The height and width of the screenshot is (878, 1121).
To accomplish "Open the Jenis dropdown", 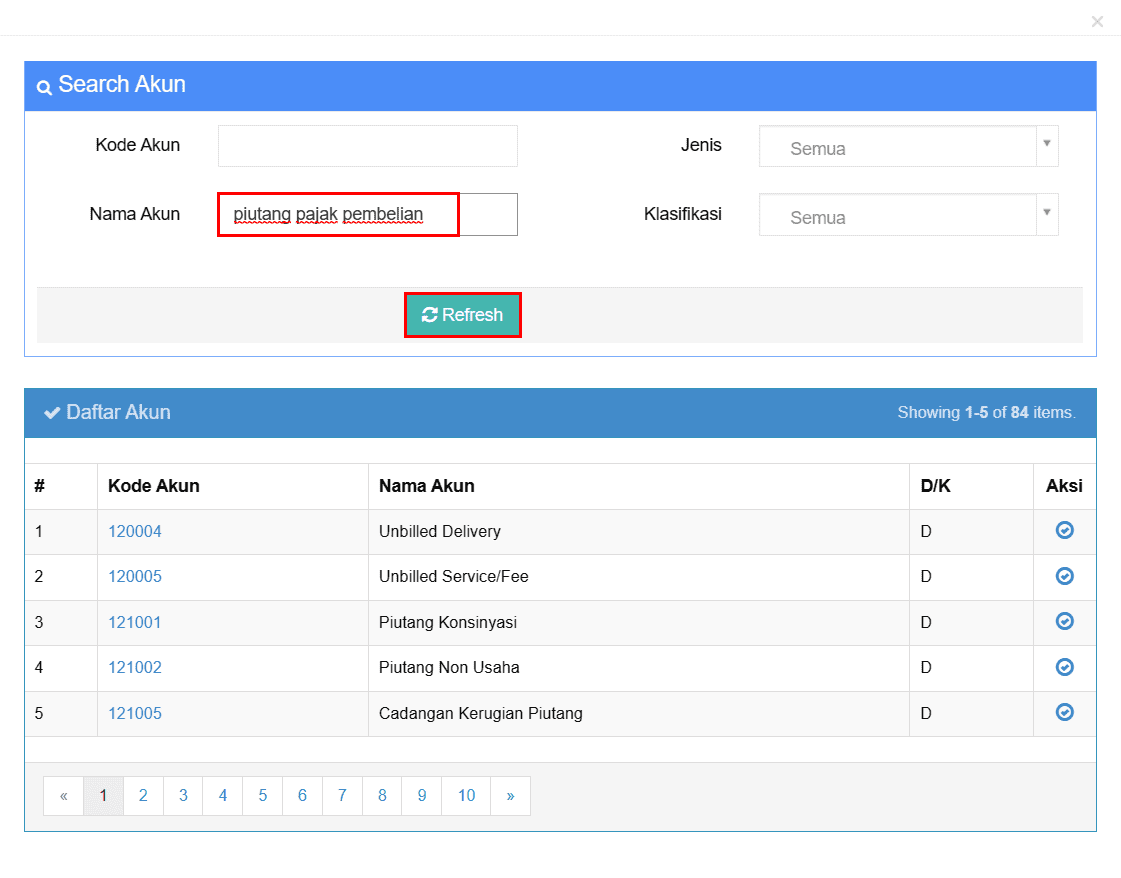I will tap(907, 147).
